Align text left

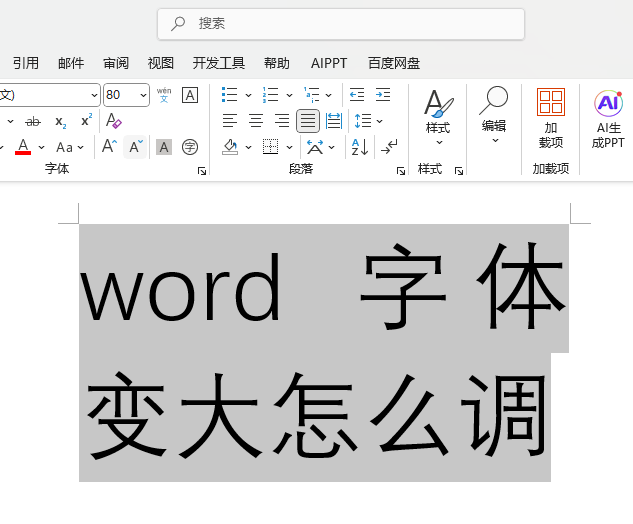[x=230, y=121]
